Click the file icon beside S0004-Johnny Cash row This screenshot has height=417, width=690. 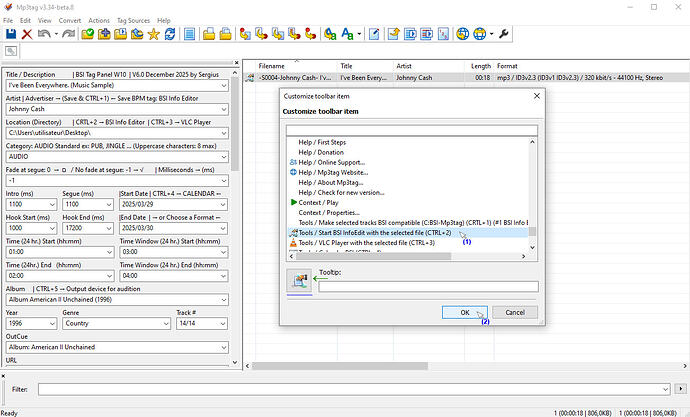pos(250,78)
